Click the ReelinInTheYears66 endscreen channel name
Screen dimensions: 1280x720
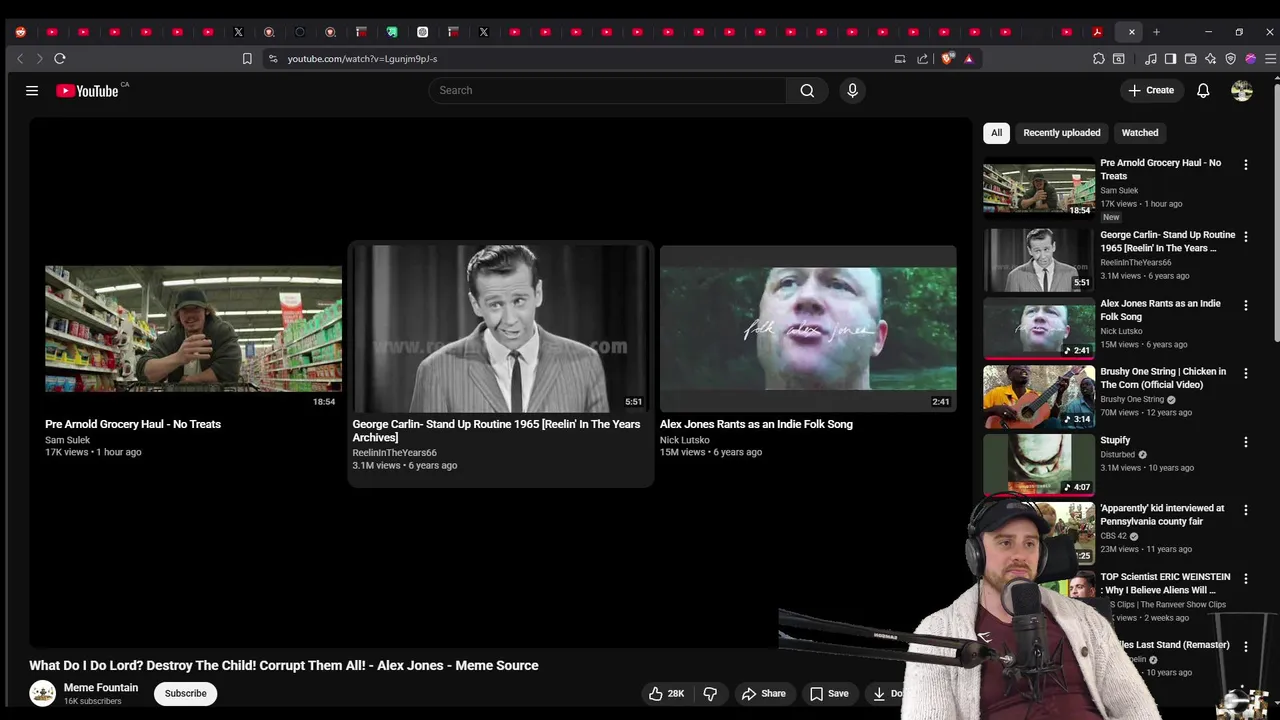[x=394, y=453]
